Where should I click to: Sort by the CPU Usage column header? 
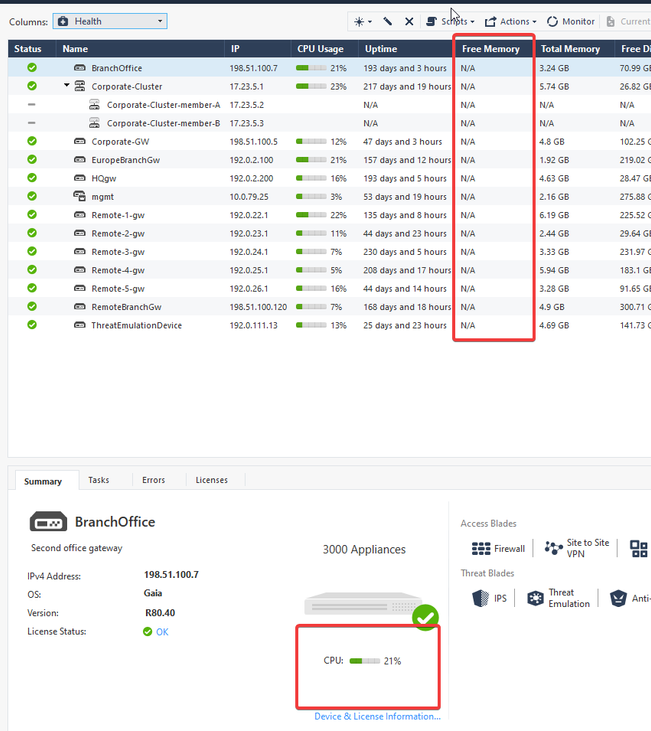pyautogui.click(x=320, y=49)
